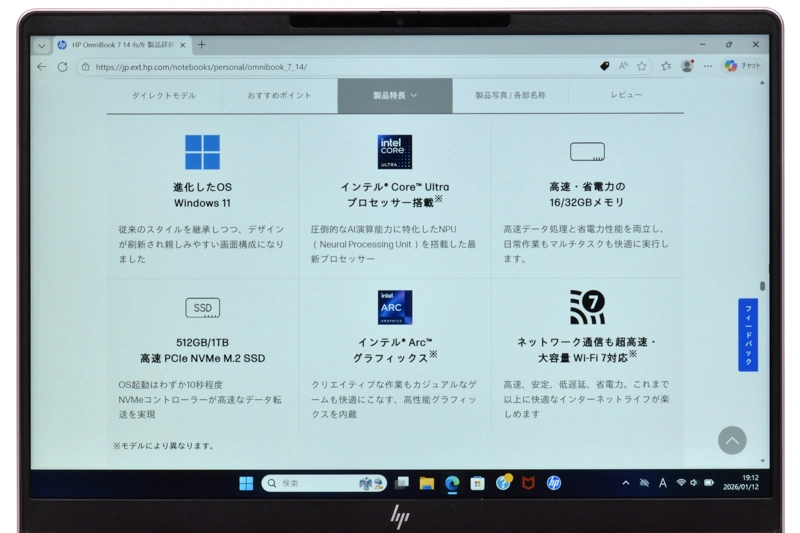The height and width of the screenshot is (533, 800).
Task: Click the memory module icon
Action: pyautogui.click(x=587, y=151)
